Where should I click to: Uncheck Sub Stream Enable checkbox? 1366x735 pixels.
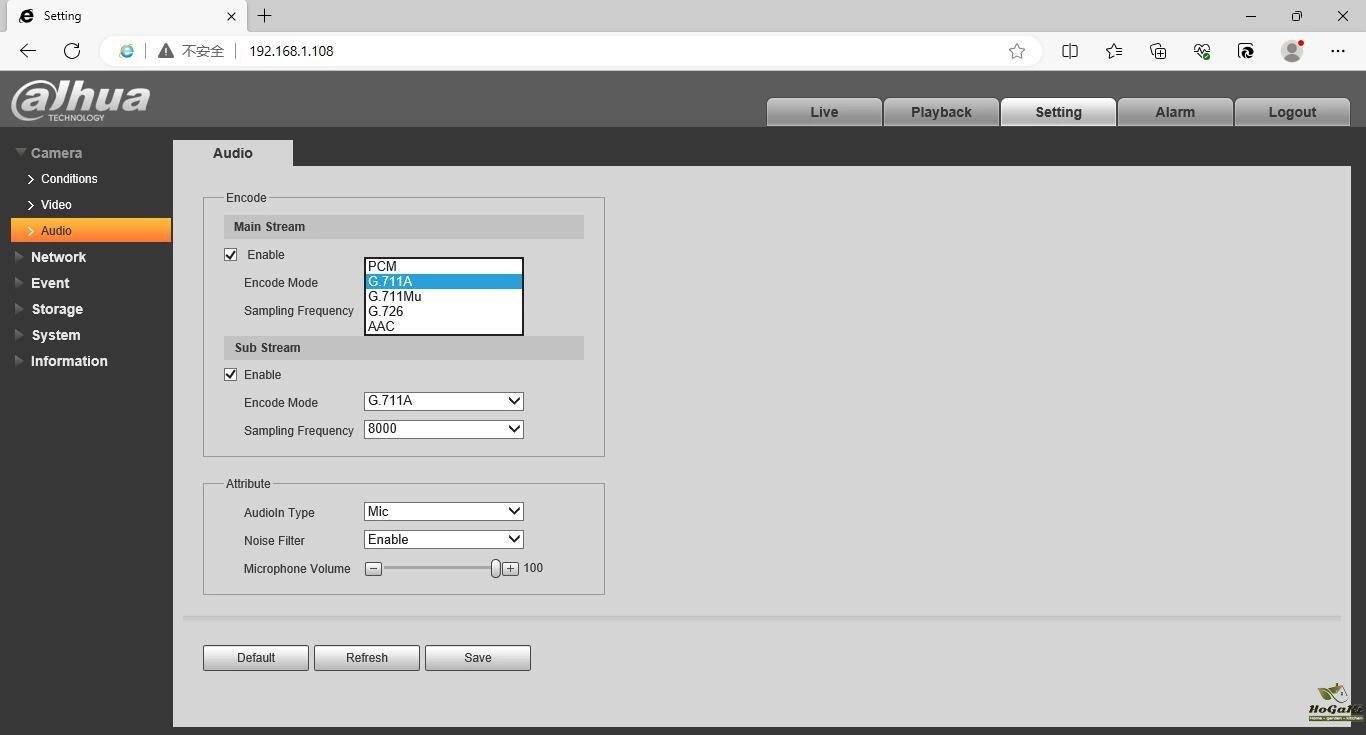(x=231, y=375)
